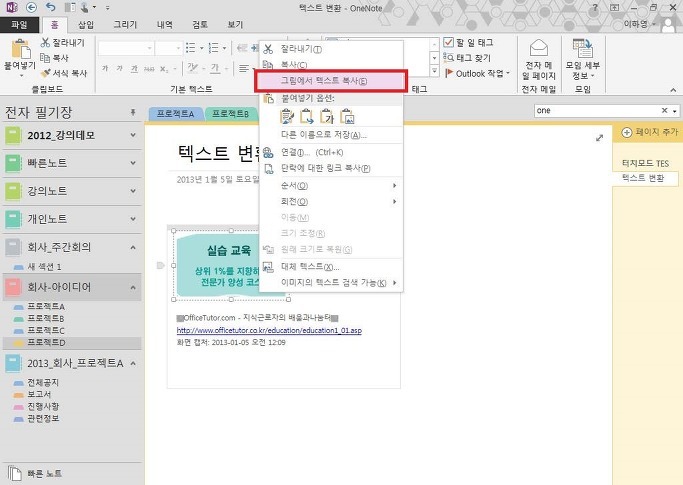Screen dimensions: 683x485
Task: Collapse the 회사-아이디어 notebook
Action: click(134, 287)
